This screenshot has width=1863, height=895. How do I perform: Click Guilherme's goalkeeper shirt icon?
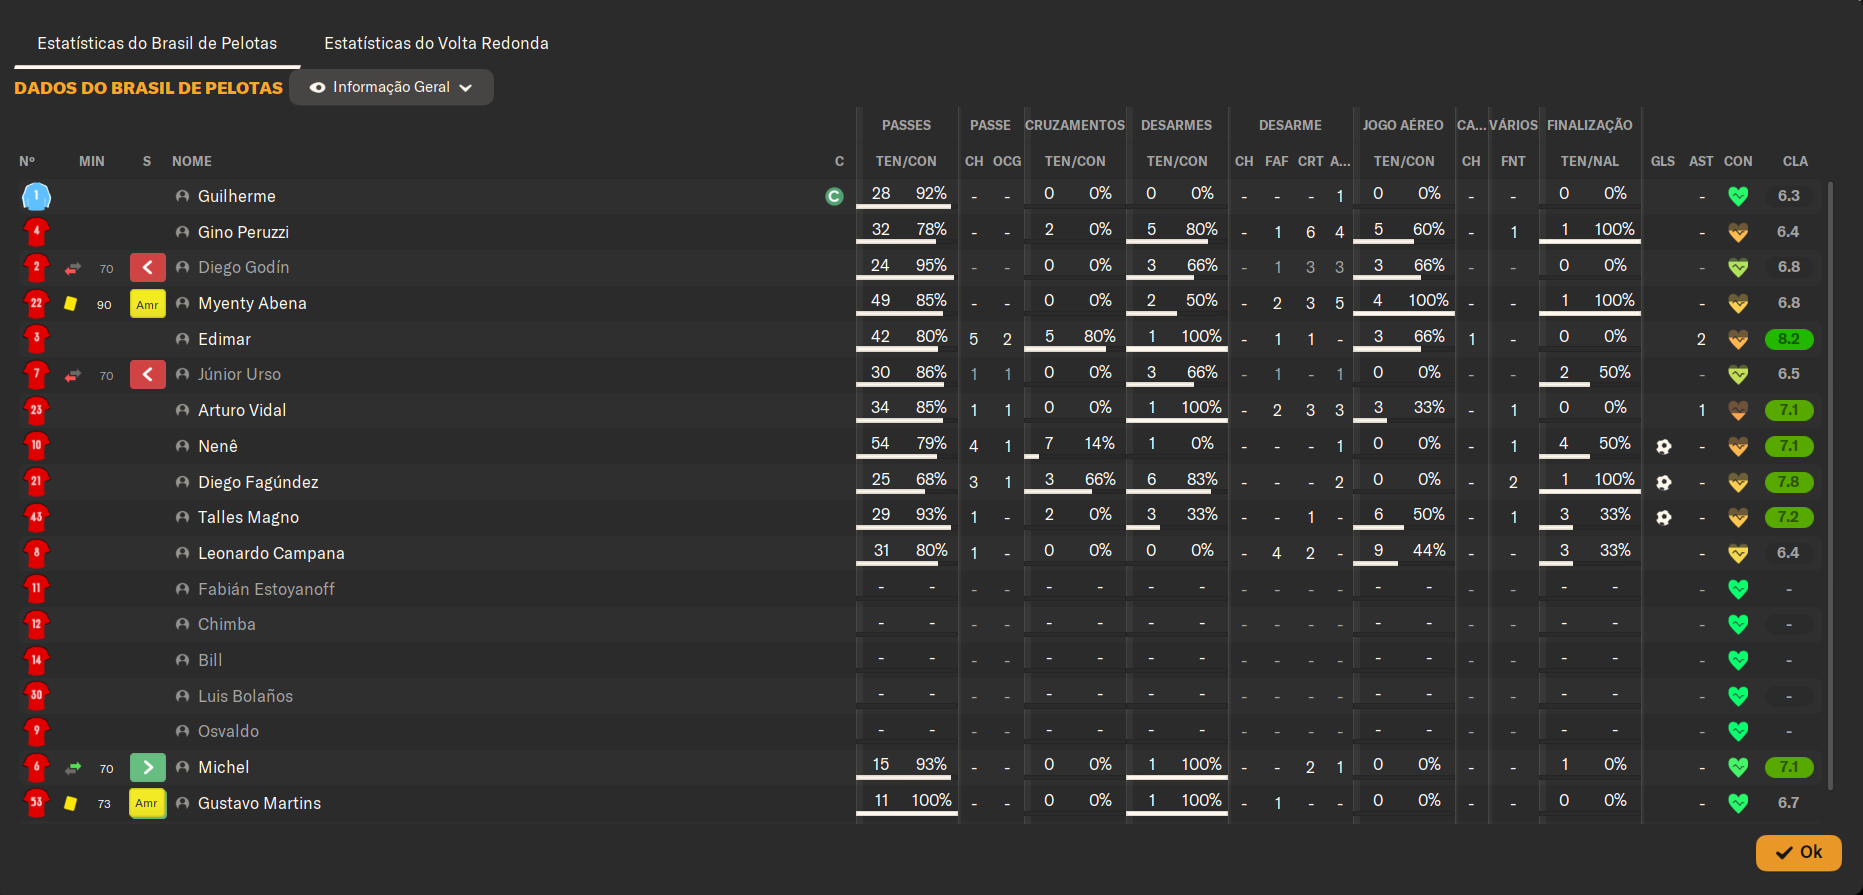click(36, 196)
